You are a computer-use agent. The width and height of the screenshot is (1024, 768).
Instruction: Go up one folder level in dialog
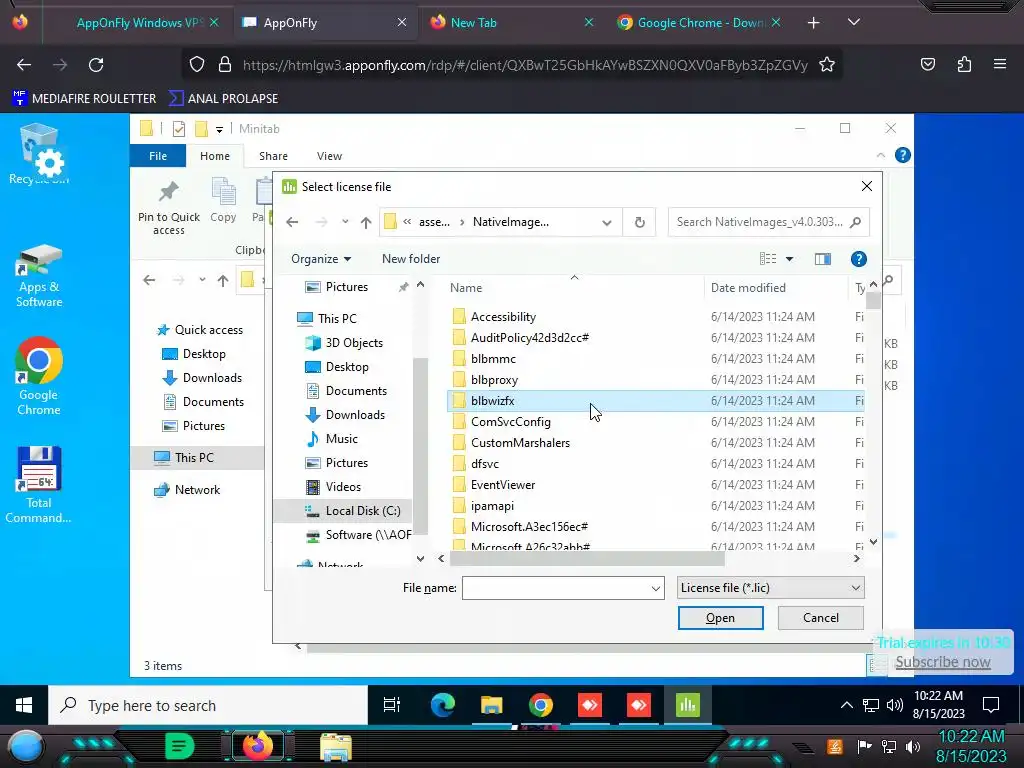pyautogui.click(x=366, y=222)
